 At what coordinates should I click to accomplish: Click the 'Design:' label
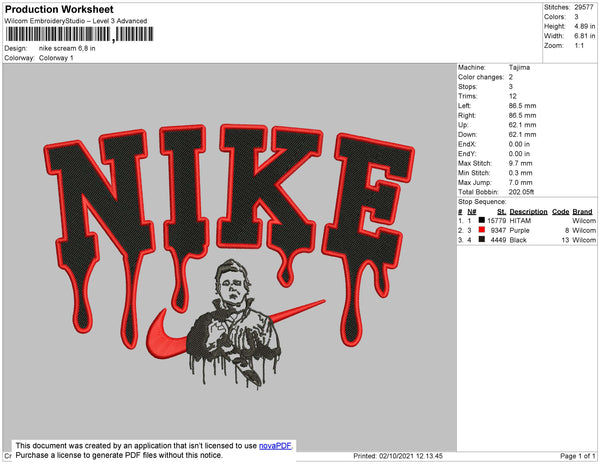[16, 49]
